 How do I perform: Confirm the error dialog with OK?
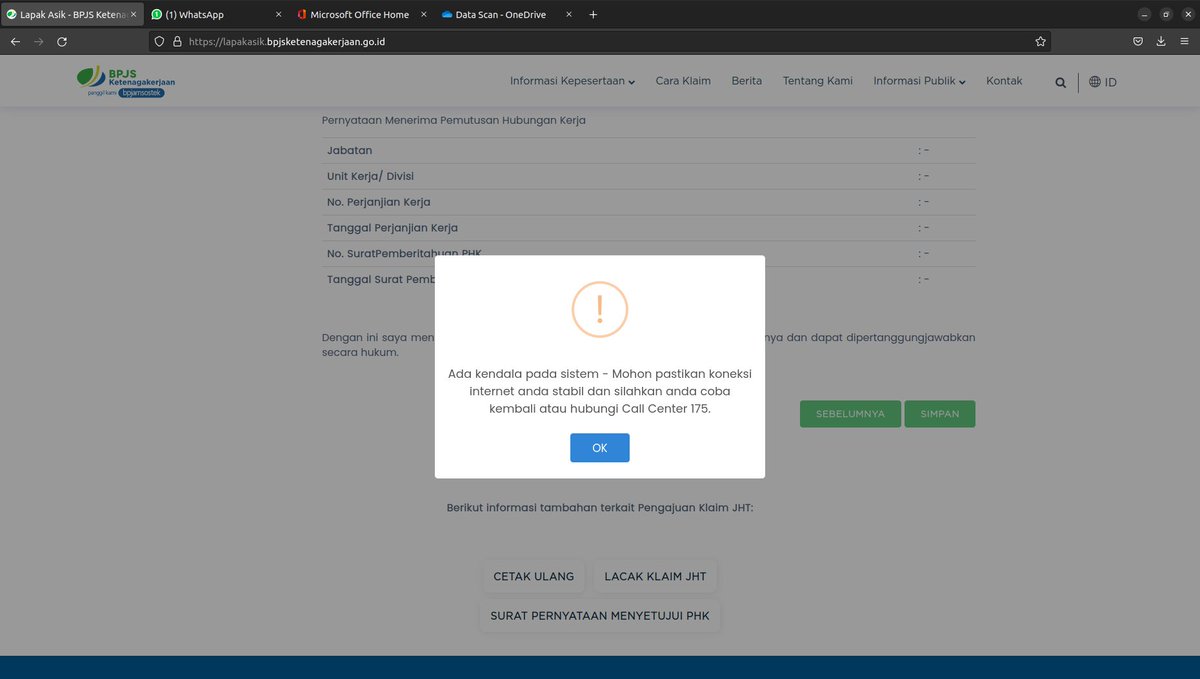[x=600, y=448]
